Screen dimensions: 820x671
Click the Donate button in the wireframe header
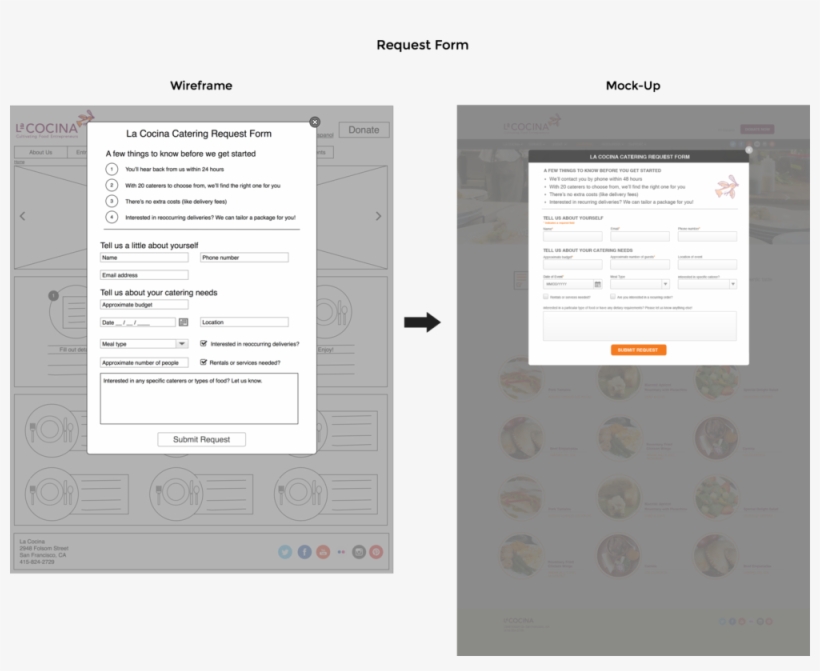pyautogui.click(x=363, y=130)
